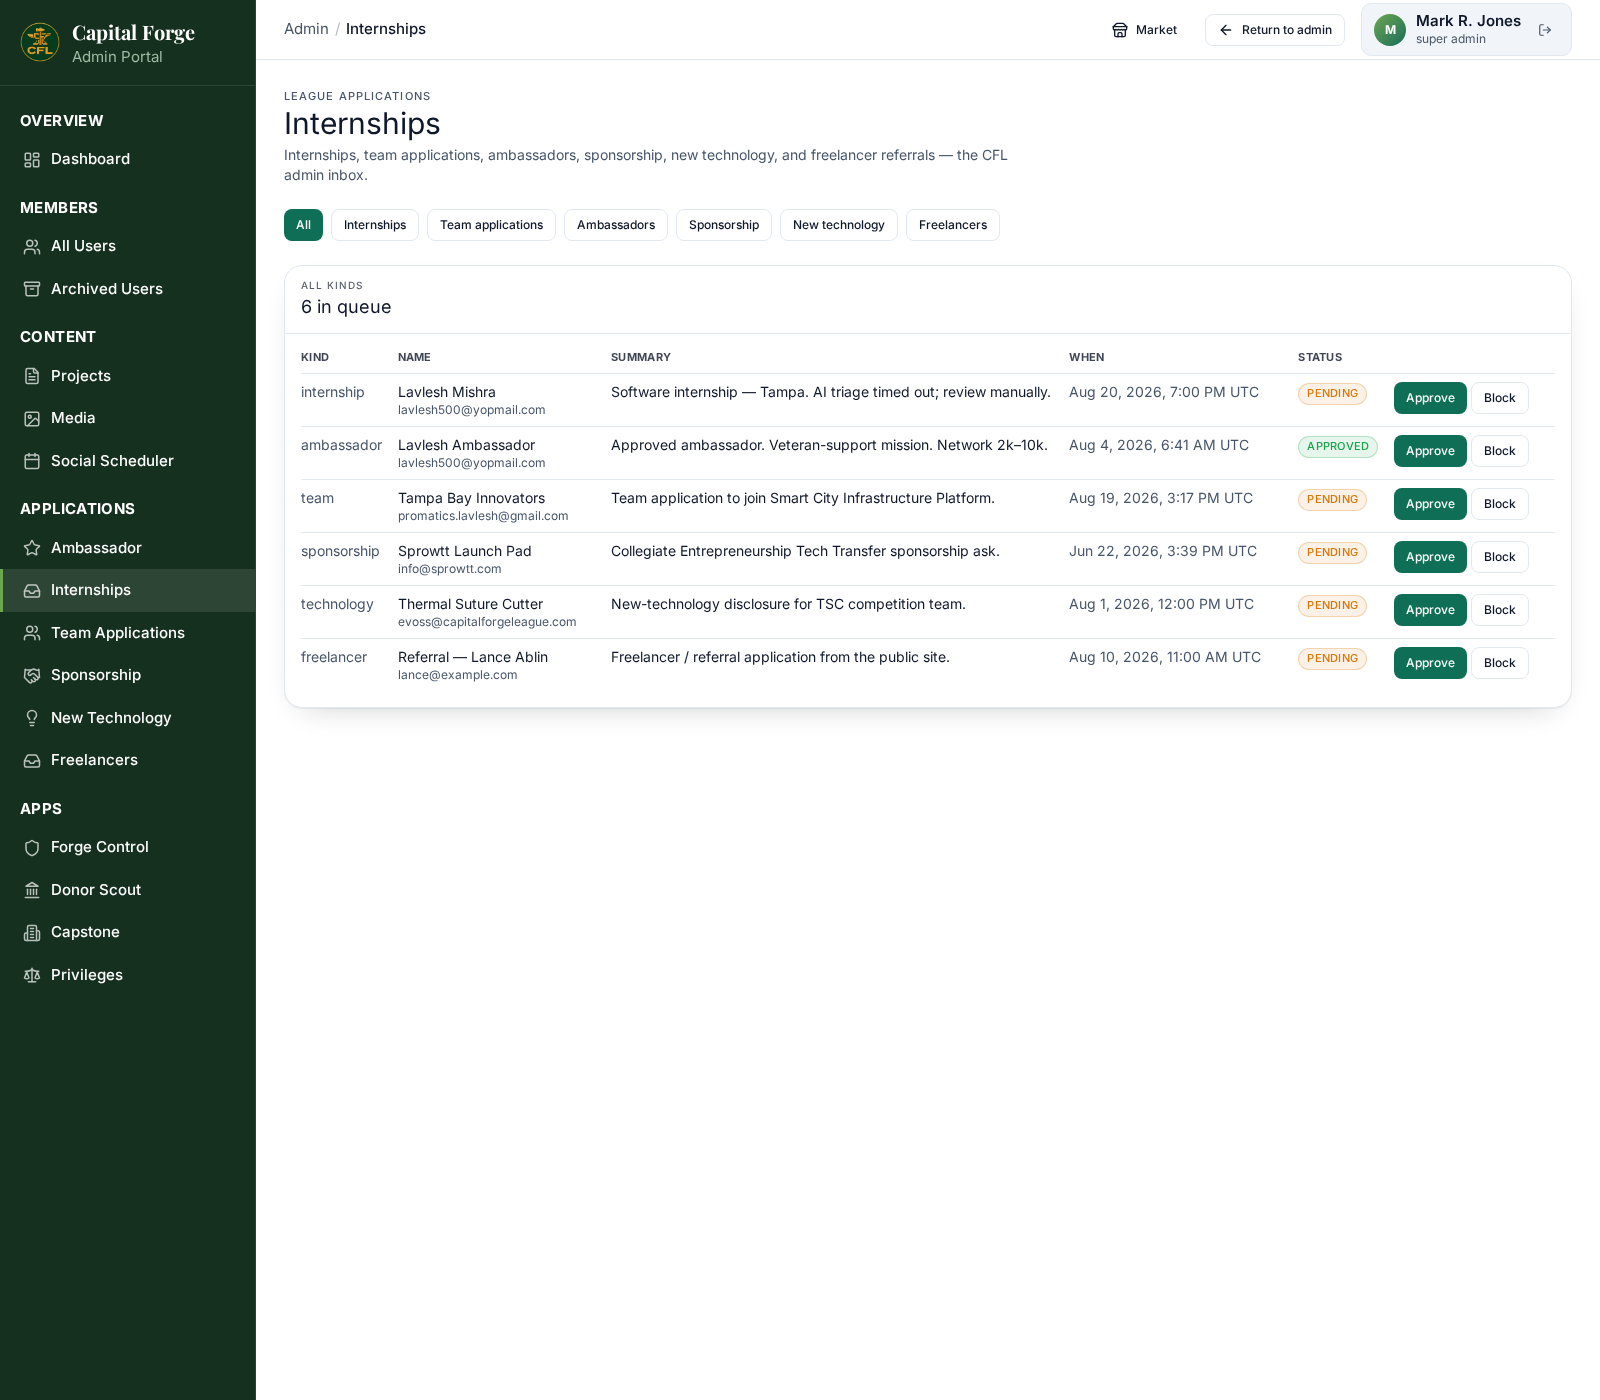Switch to the Freelancers filter tab
The height and width of the screenshot is (1400, 1600).
[x=953, y=225]
